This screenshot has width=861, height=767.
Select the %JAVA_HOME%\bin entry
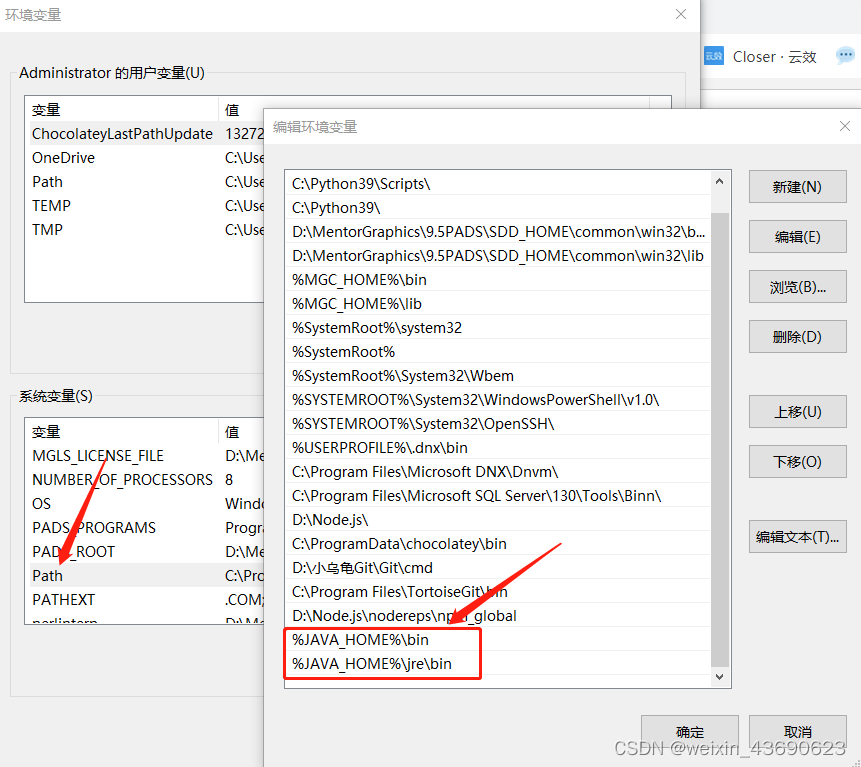(x=498, y=640)
